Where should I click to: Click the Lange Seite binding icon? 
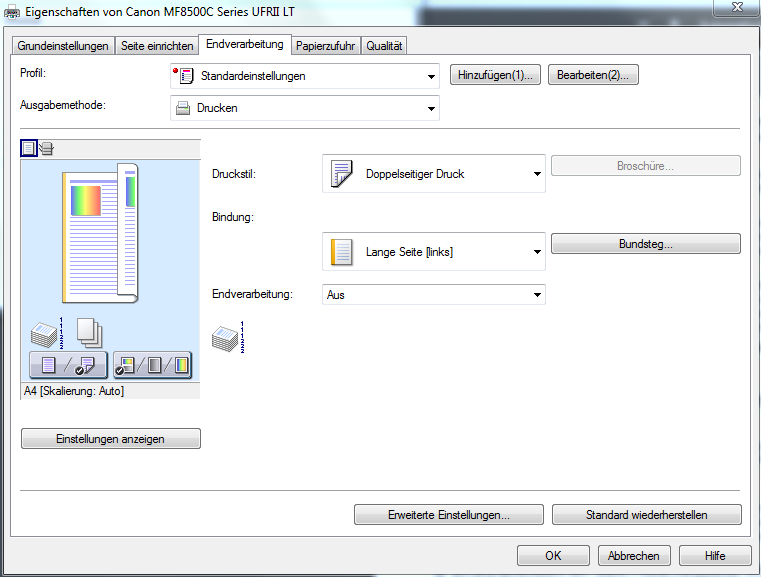[x=342, y=252]
